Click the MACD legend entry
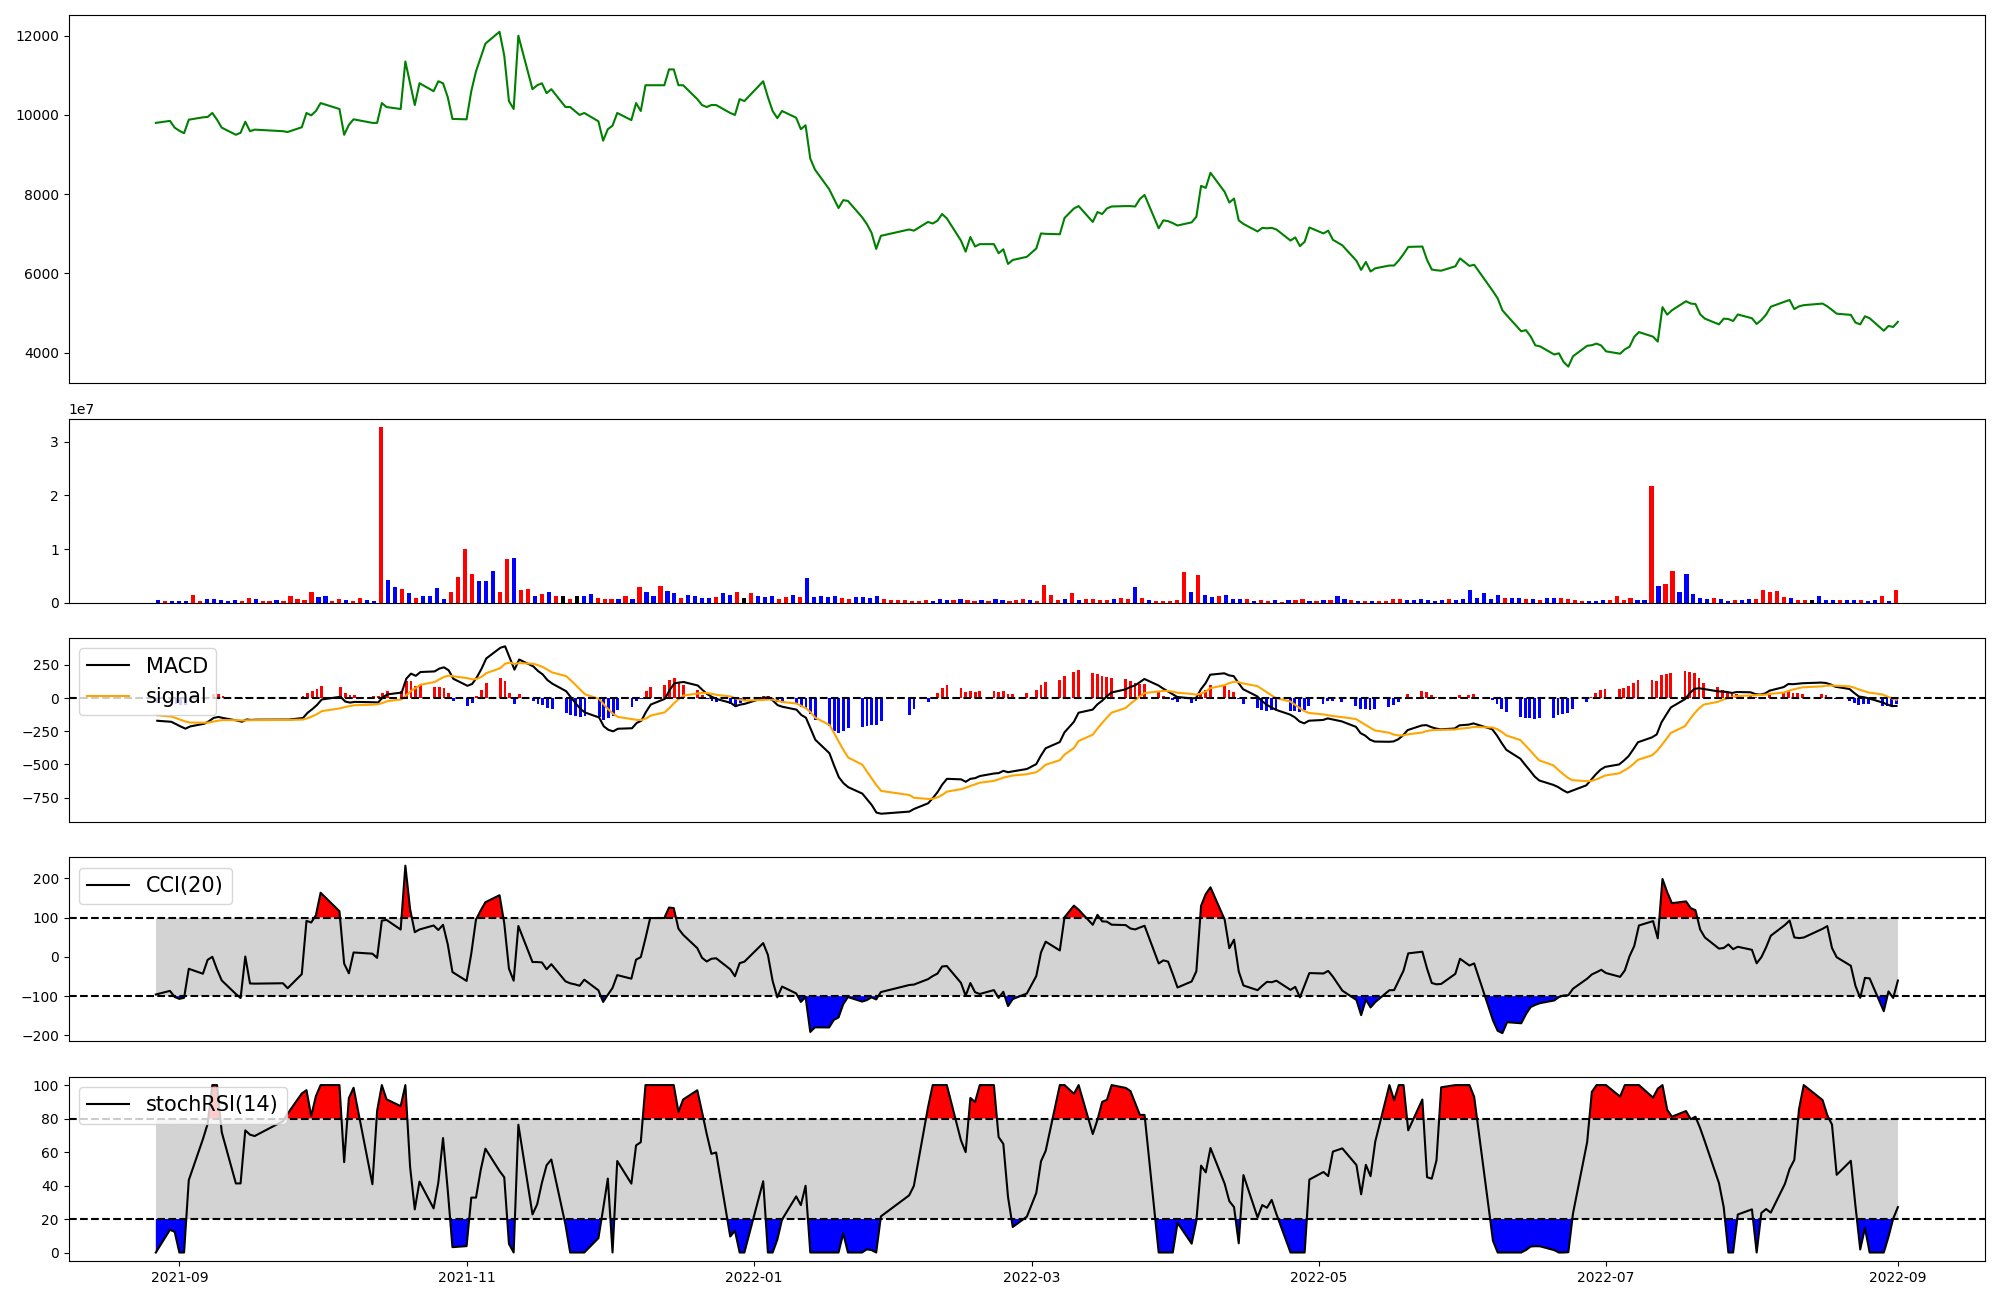This screenshot has height=1300, width=2000. 176,666
